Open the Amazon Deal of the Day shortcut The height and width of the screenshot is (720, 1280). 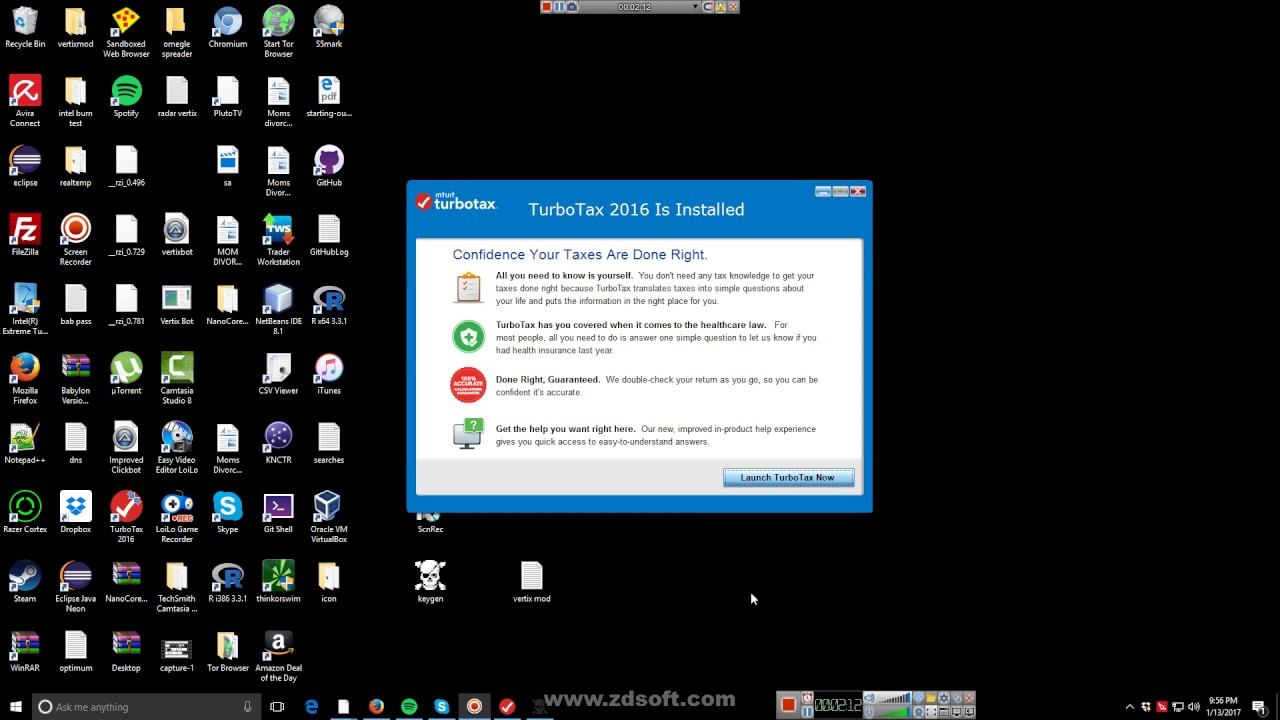pyautogui.click(x=278, y=656)
